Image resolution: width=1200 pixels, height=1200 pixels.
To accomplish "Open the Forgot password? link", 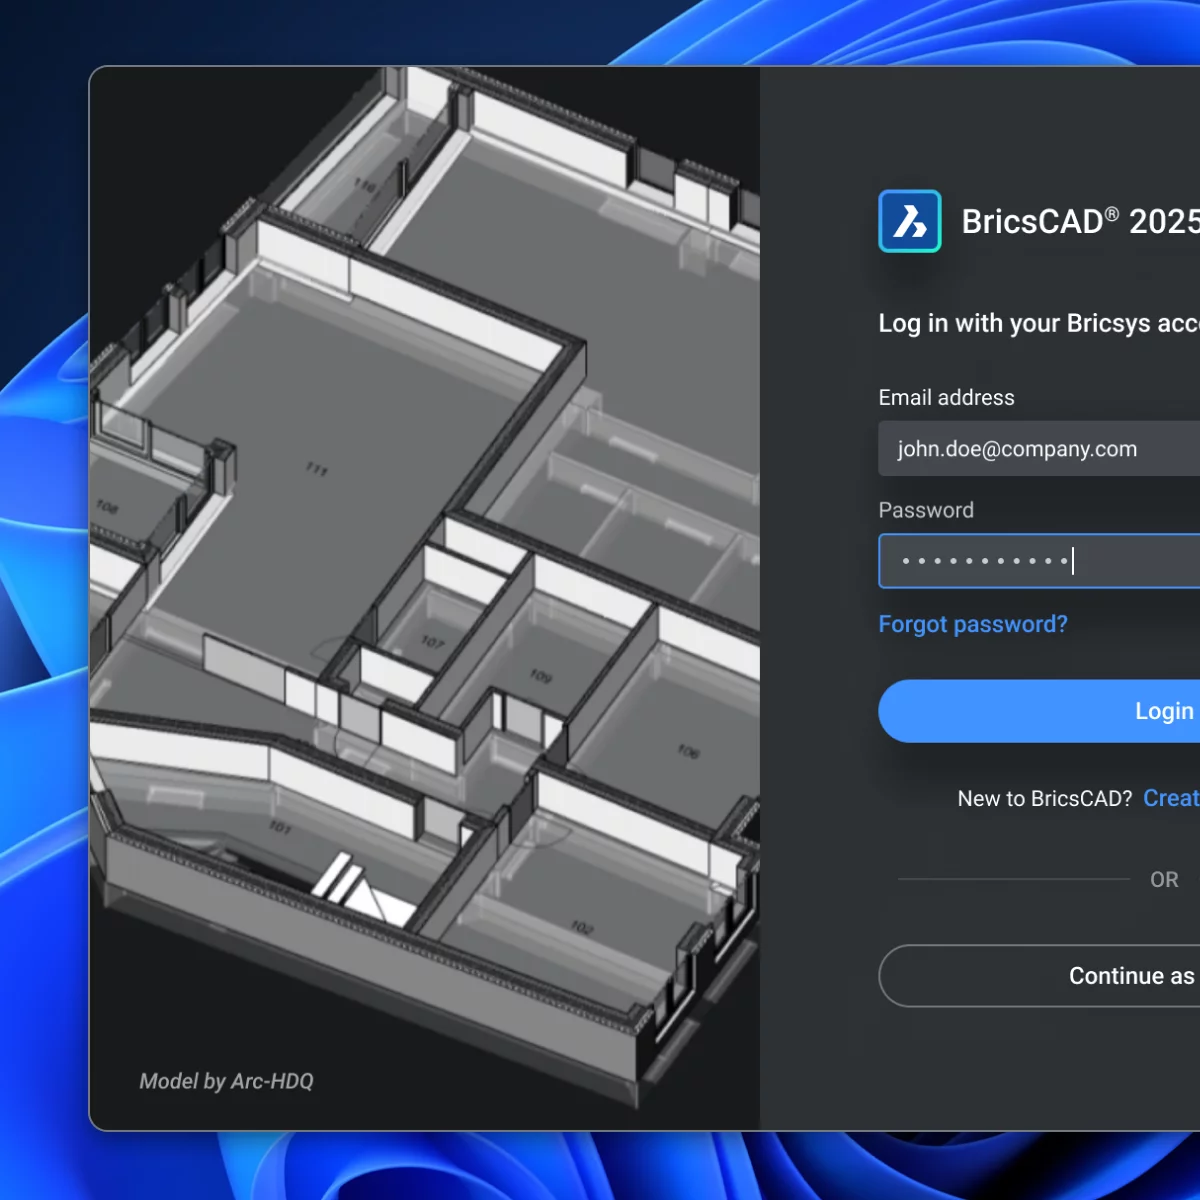I will click(x=972, y=624).
